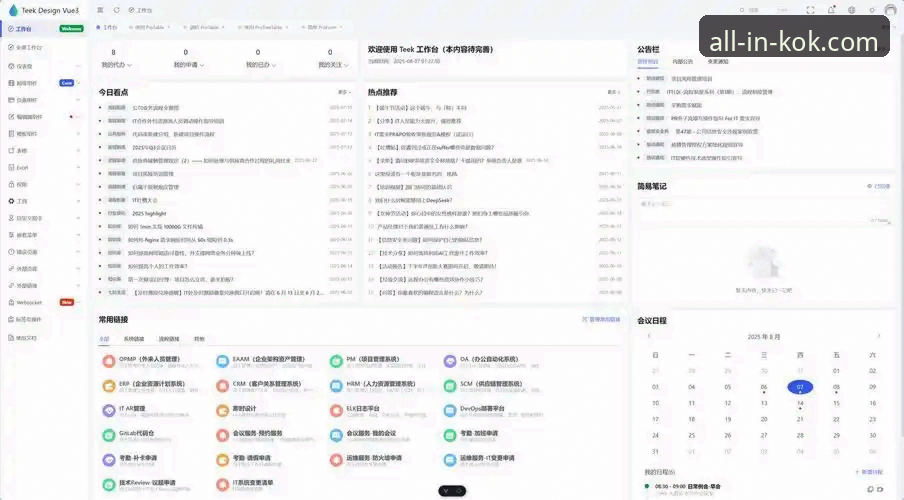The height and width of the screenshot is (500, 904).
Task: Open SCM 供应链管理系统 icon
Action: click(x=450, y=386)
